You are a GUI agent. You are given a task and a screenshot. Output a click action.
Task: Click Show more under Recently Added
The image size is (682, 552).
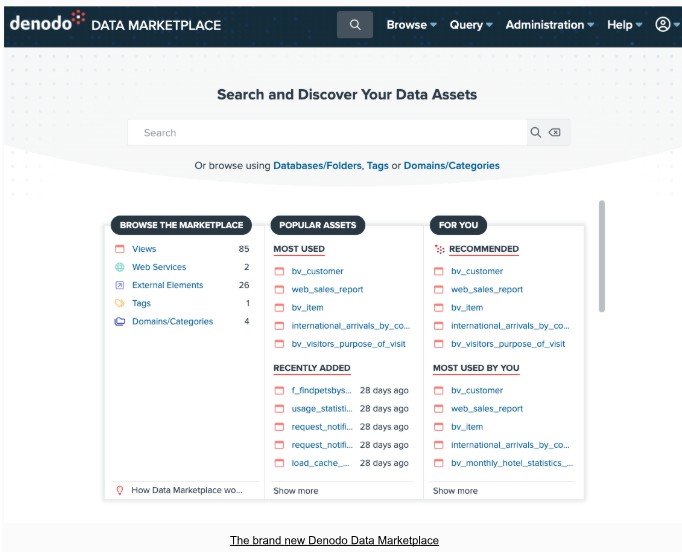click(296, 491)
